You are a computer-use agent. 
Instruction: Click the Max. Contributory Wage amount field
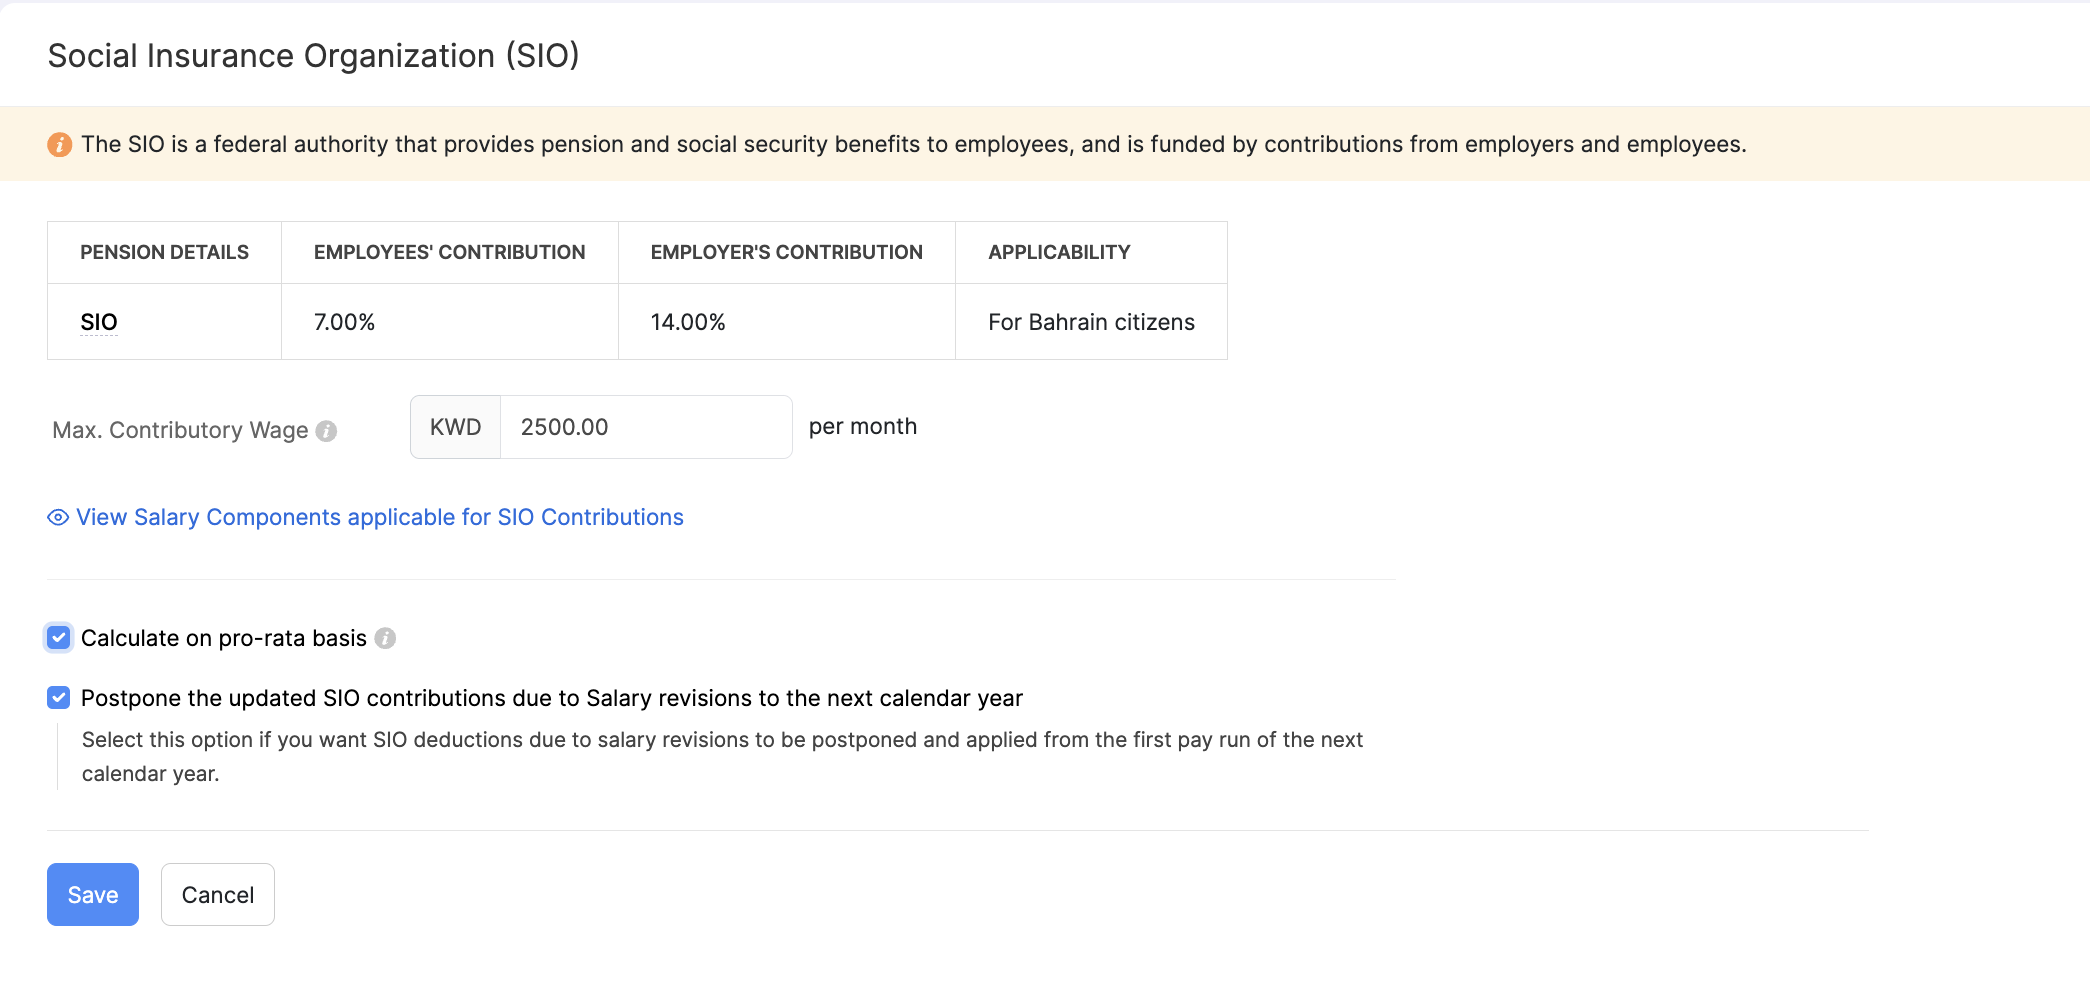click(x=645, y=427)
